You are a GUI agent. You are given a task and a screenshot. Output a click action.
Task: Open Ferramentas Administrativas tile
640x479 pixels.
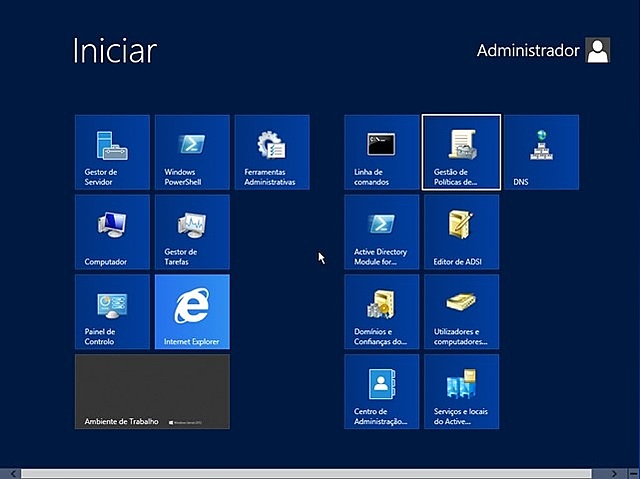click(x=272, y=152)
